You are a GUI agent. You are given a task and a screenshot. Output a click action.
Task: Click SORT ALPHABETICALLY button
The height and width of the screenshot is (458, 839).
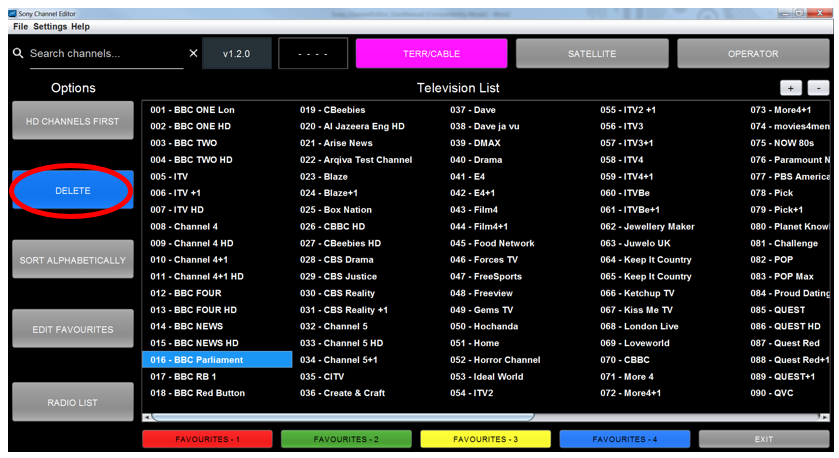click(x=73, y=259)
